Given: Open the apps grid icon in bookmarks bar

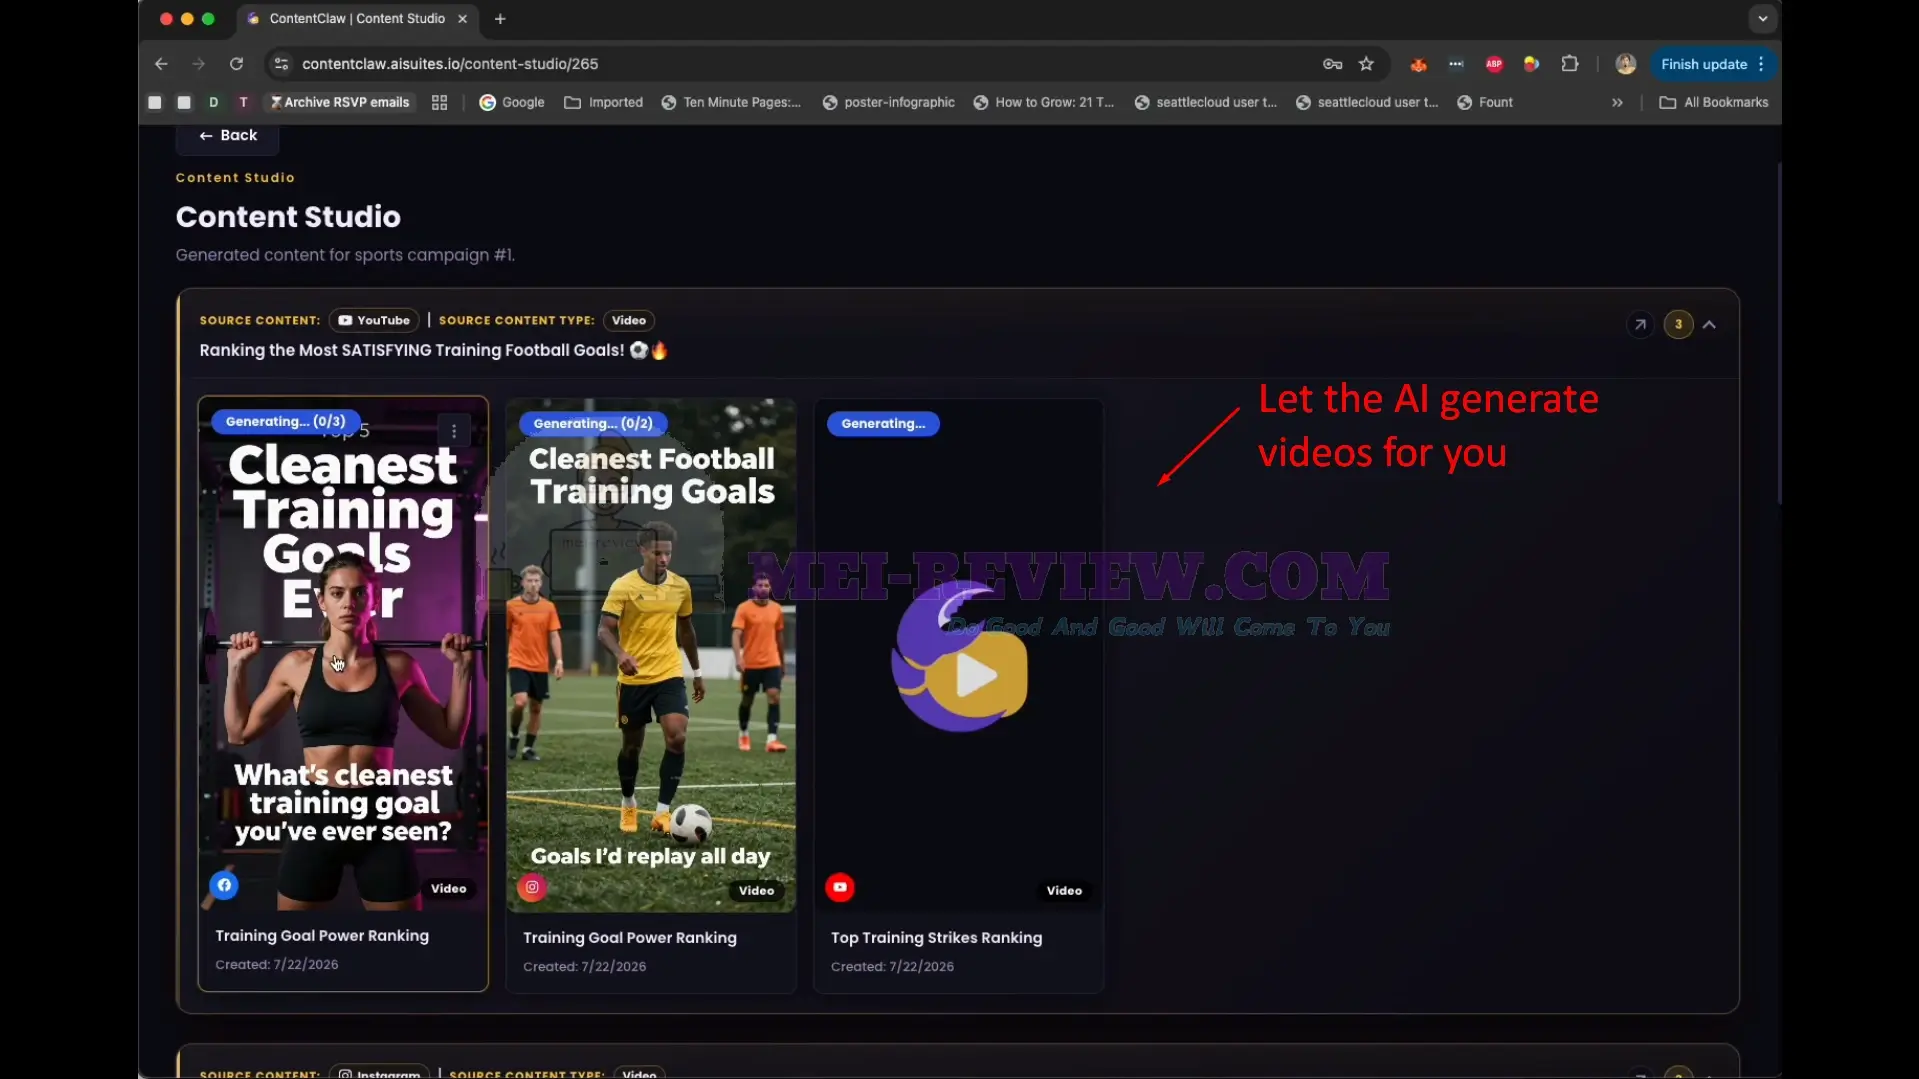Looking at the screenshot, I should click(439, 102).
